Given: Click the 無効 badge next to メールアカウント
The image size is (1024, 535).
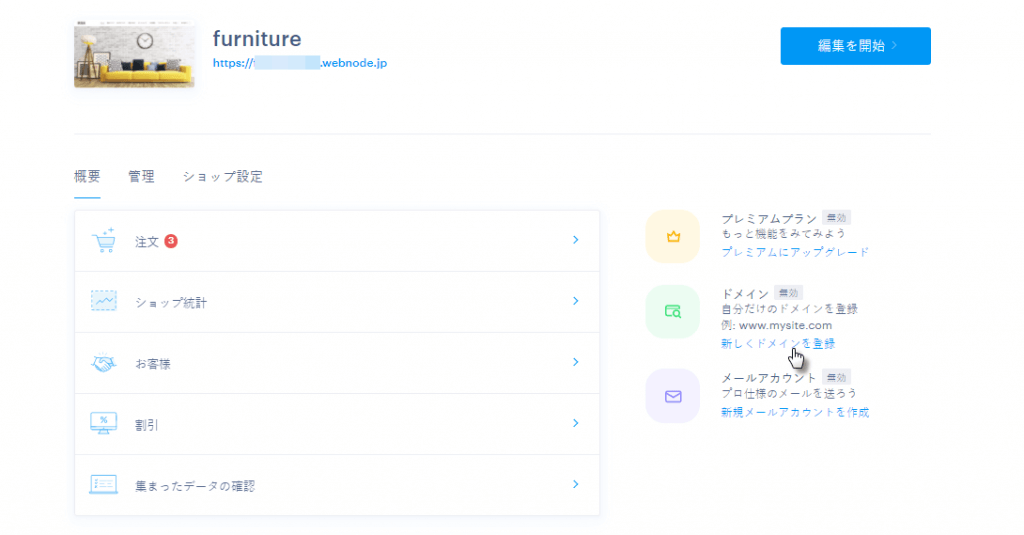Looking at the screenshot, I should click(x=837, y=377).
